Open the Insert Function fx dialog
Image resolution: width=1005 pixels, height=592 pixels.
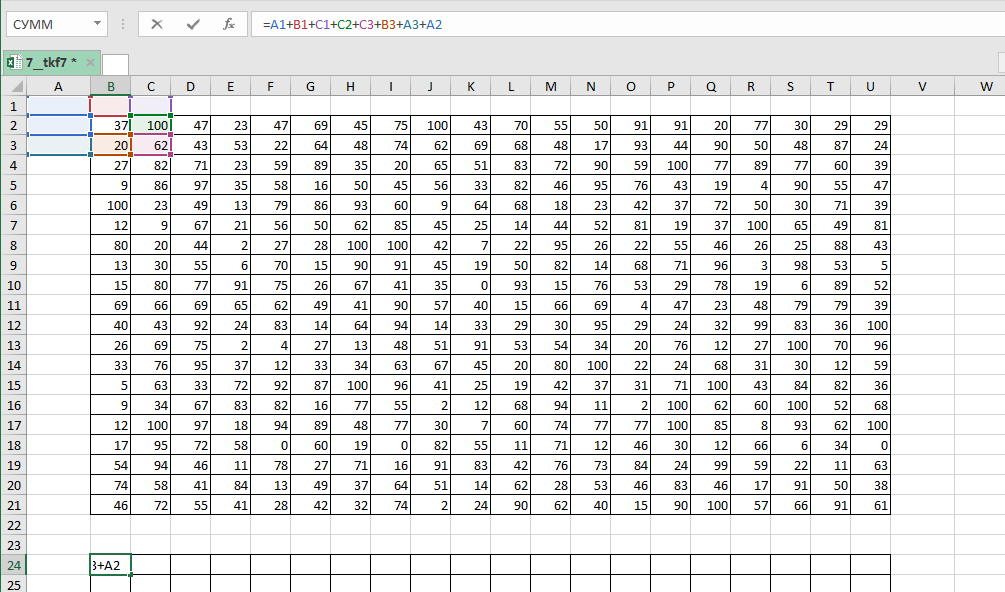tap(229, 24)
